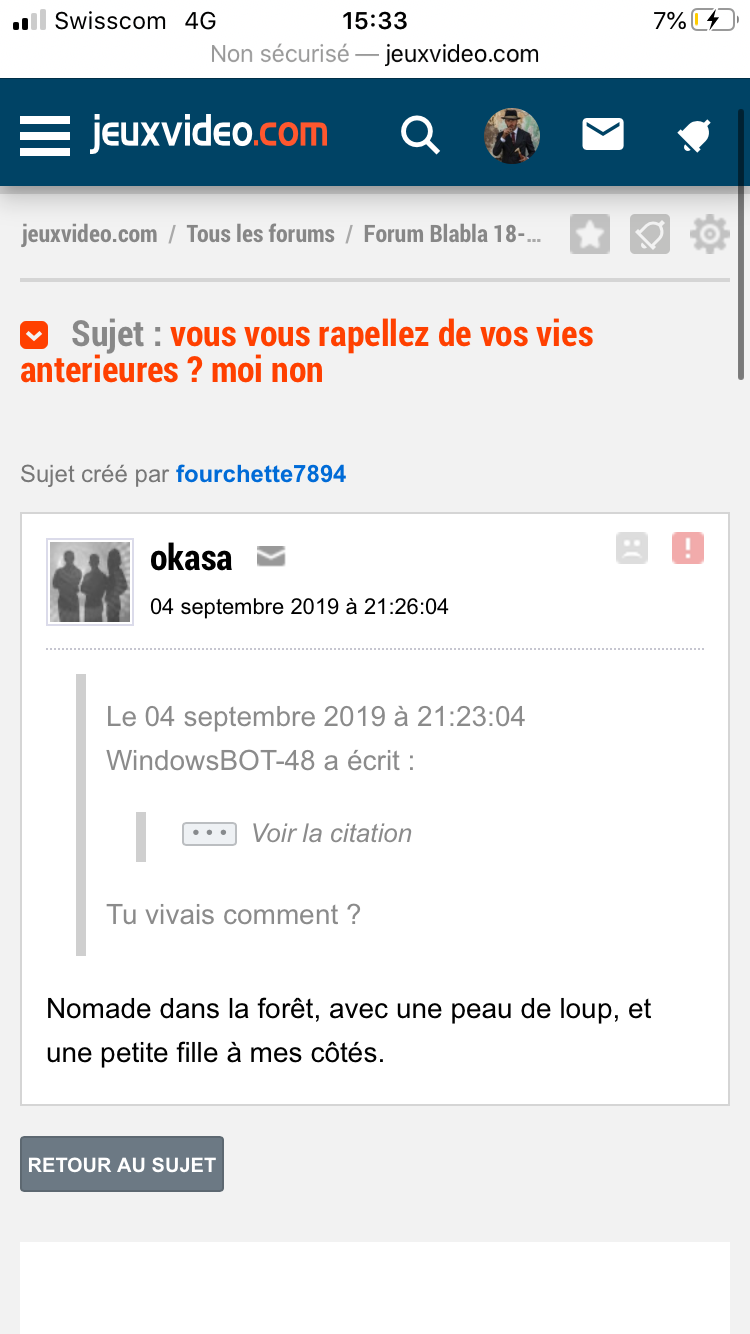Send a message to okasa via envelope

click(x=271, y=556)
